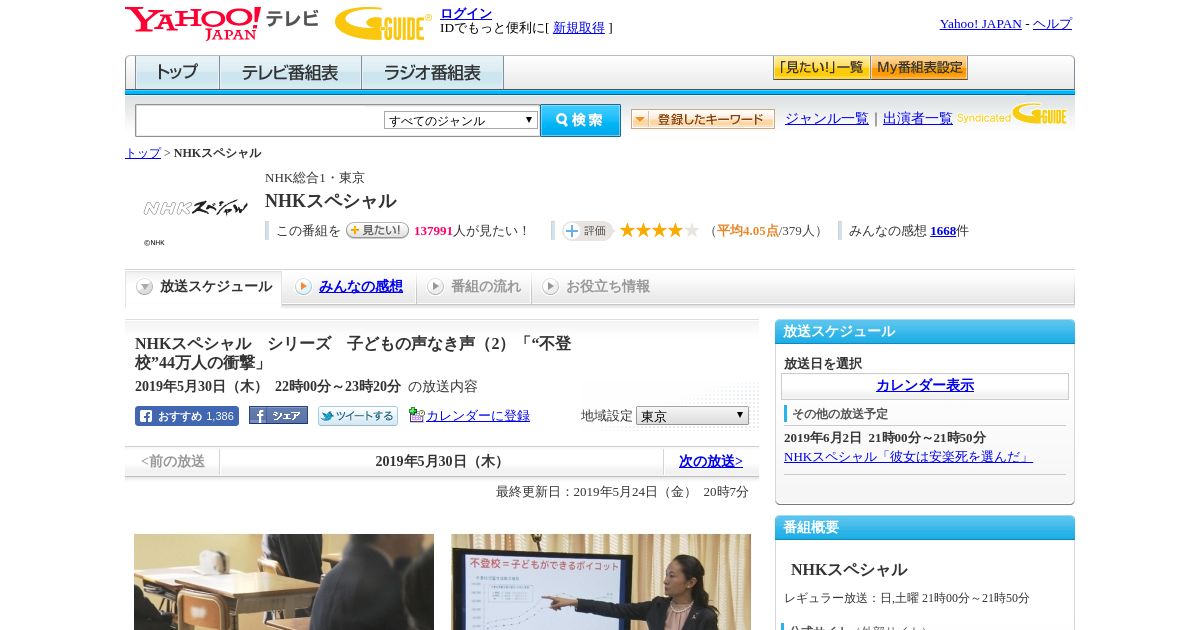Screen dimensions: 1200x630
Task: Click the 2019年6月2日 21時00分～21時50分 schedule text
Action: click(x=885, y=438)
